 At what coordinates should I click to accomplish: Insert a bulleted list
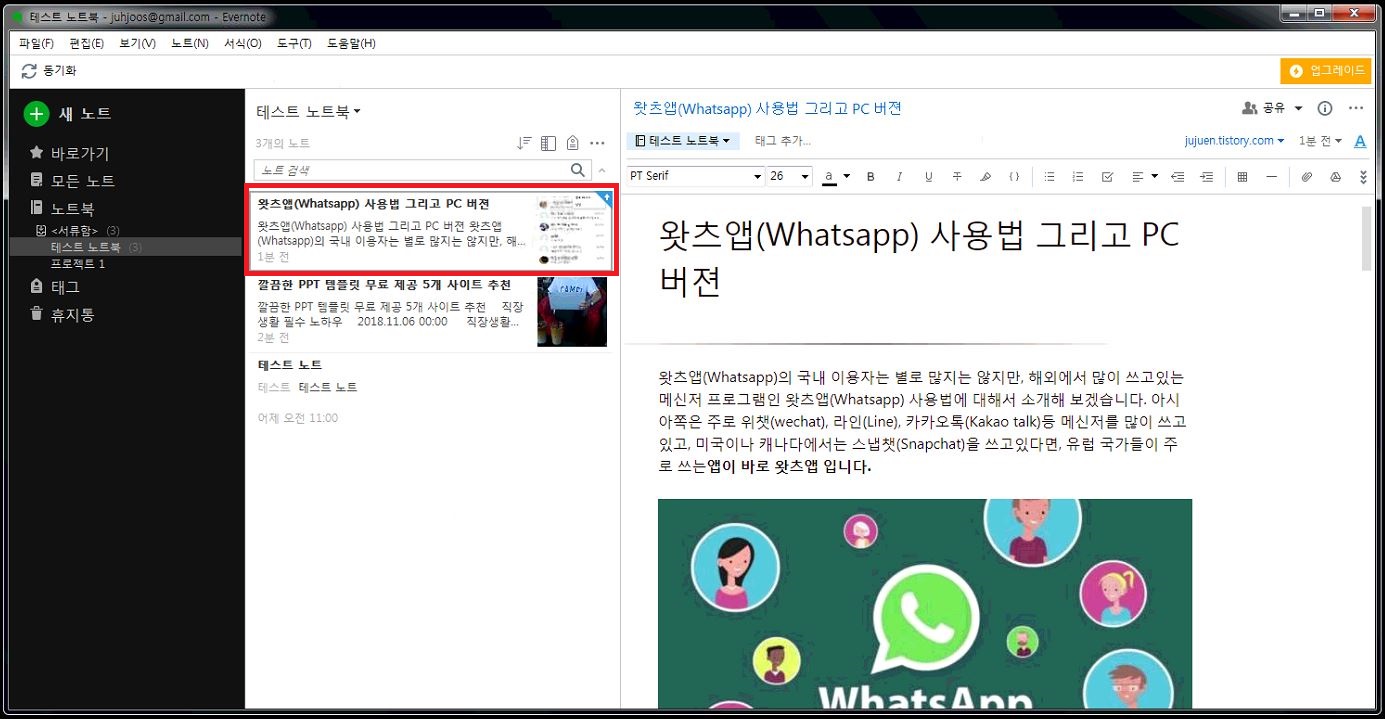(x=1049, y=177)
